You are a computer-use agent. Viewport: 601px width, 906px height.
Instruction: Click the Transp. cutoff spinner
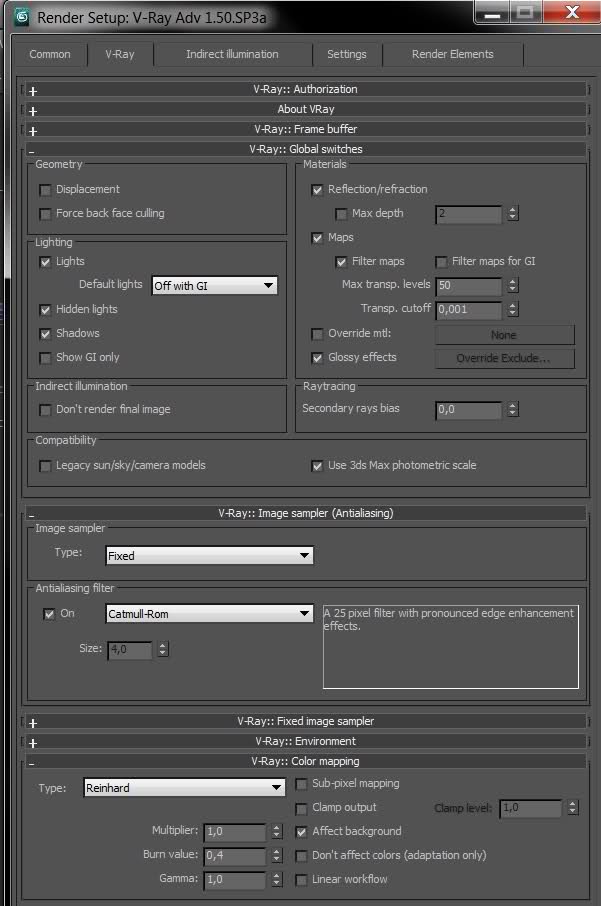pos(513,310)
